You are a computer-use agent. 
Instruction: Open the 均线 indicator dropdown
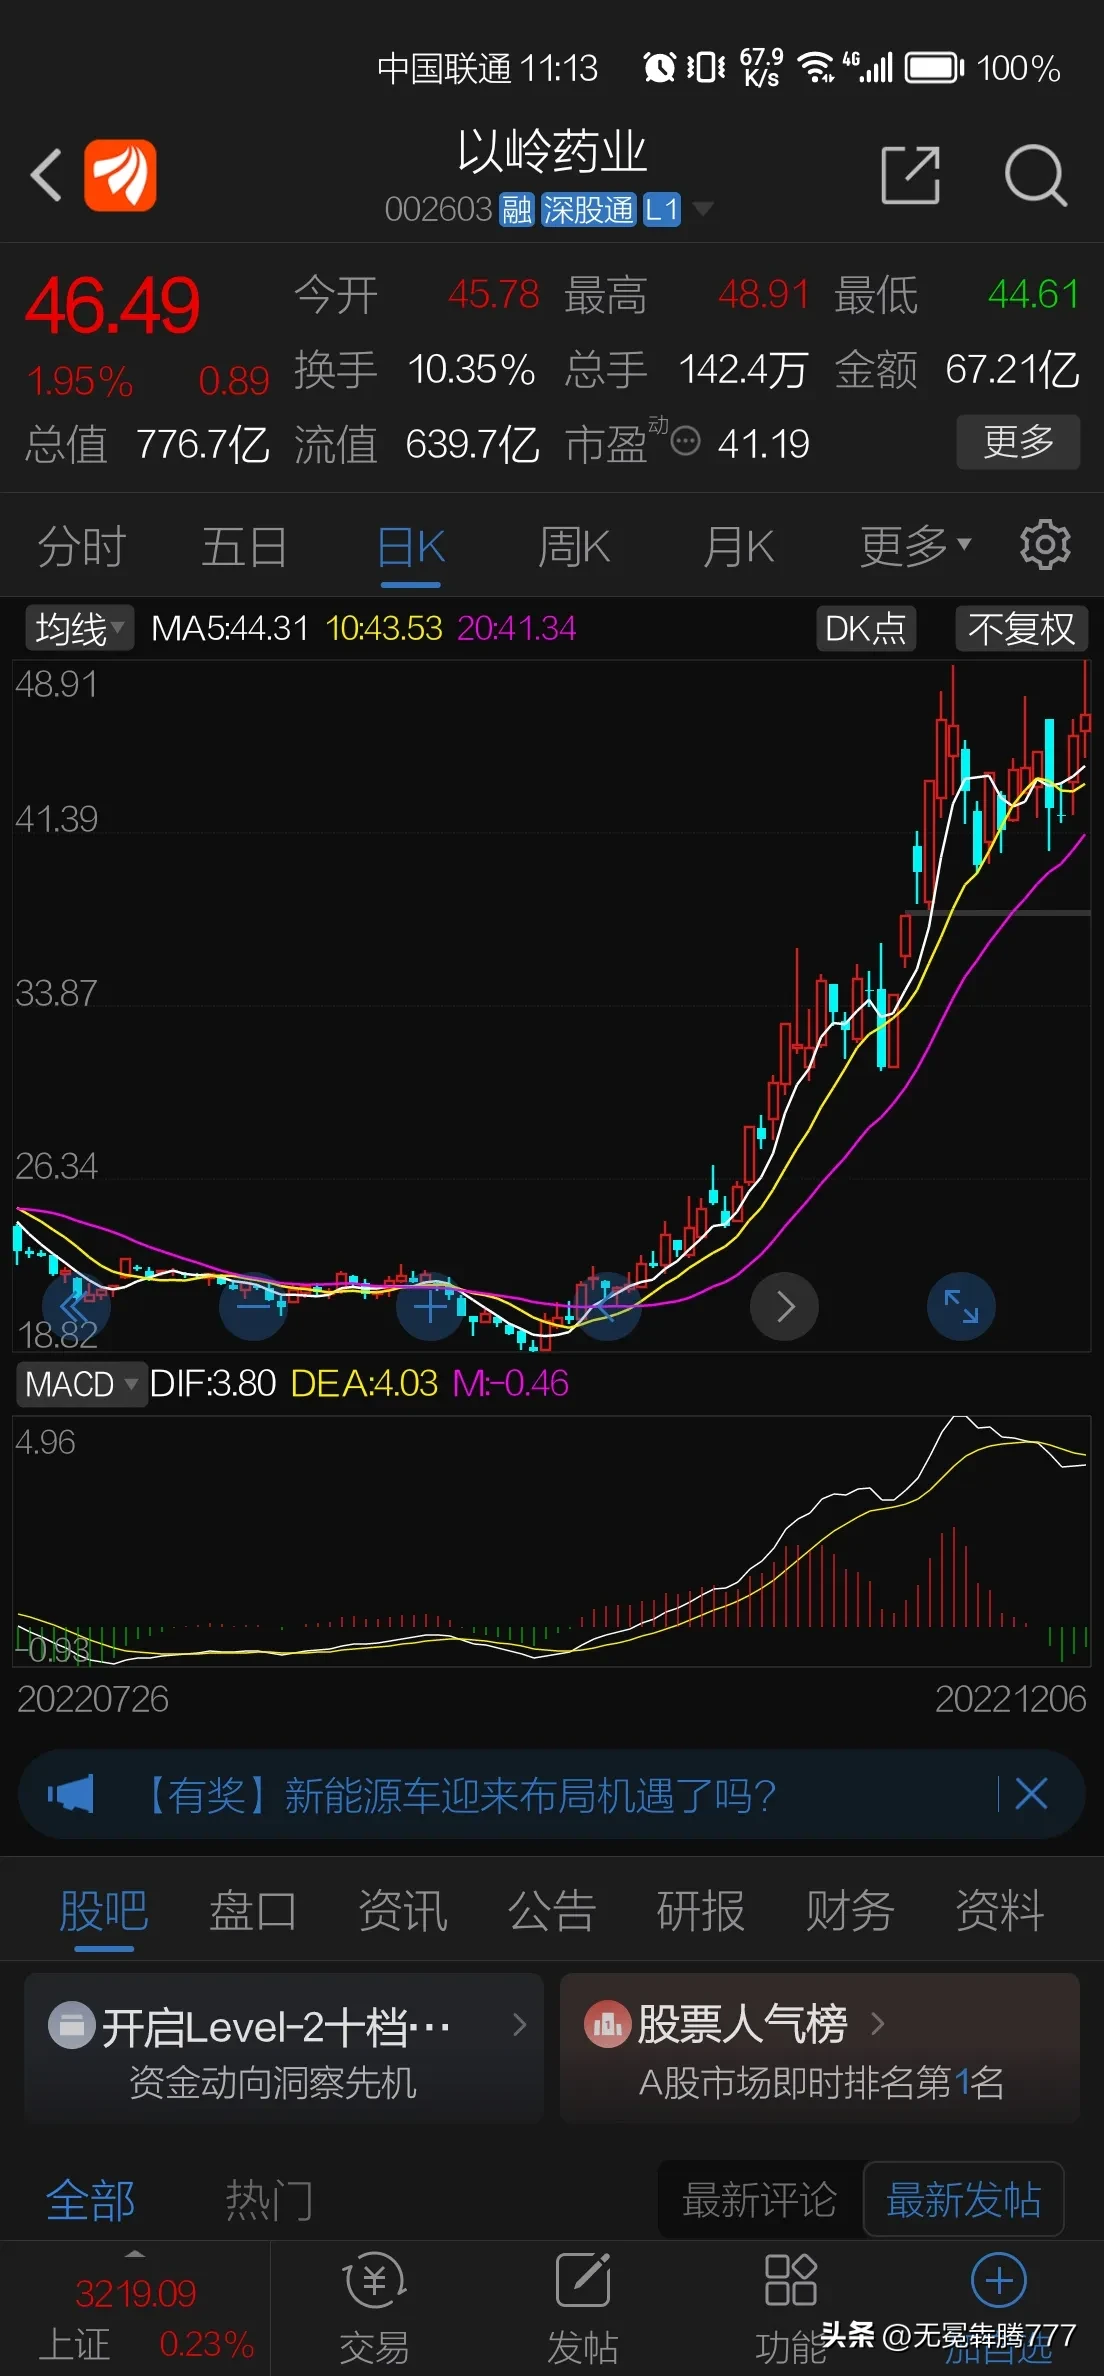(x=79, y=628)
